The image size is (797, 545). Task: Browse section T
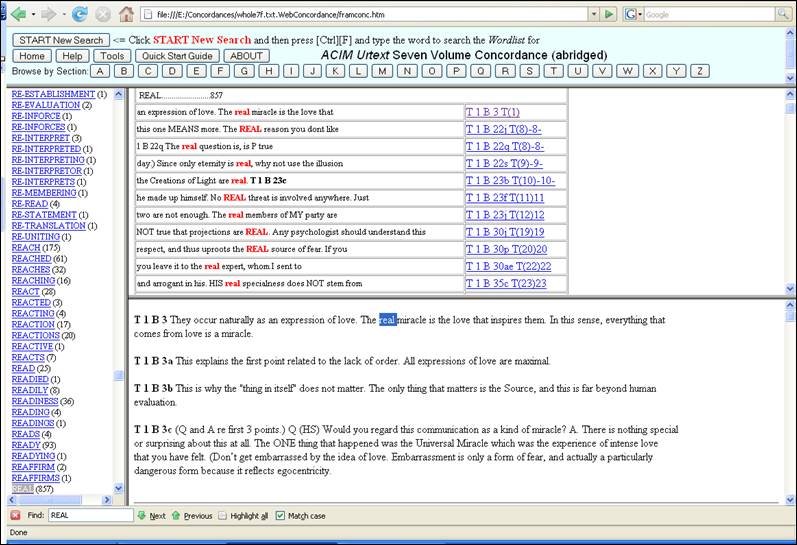pos(554,71)
